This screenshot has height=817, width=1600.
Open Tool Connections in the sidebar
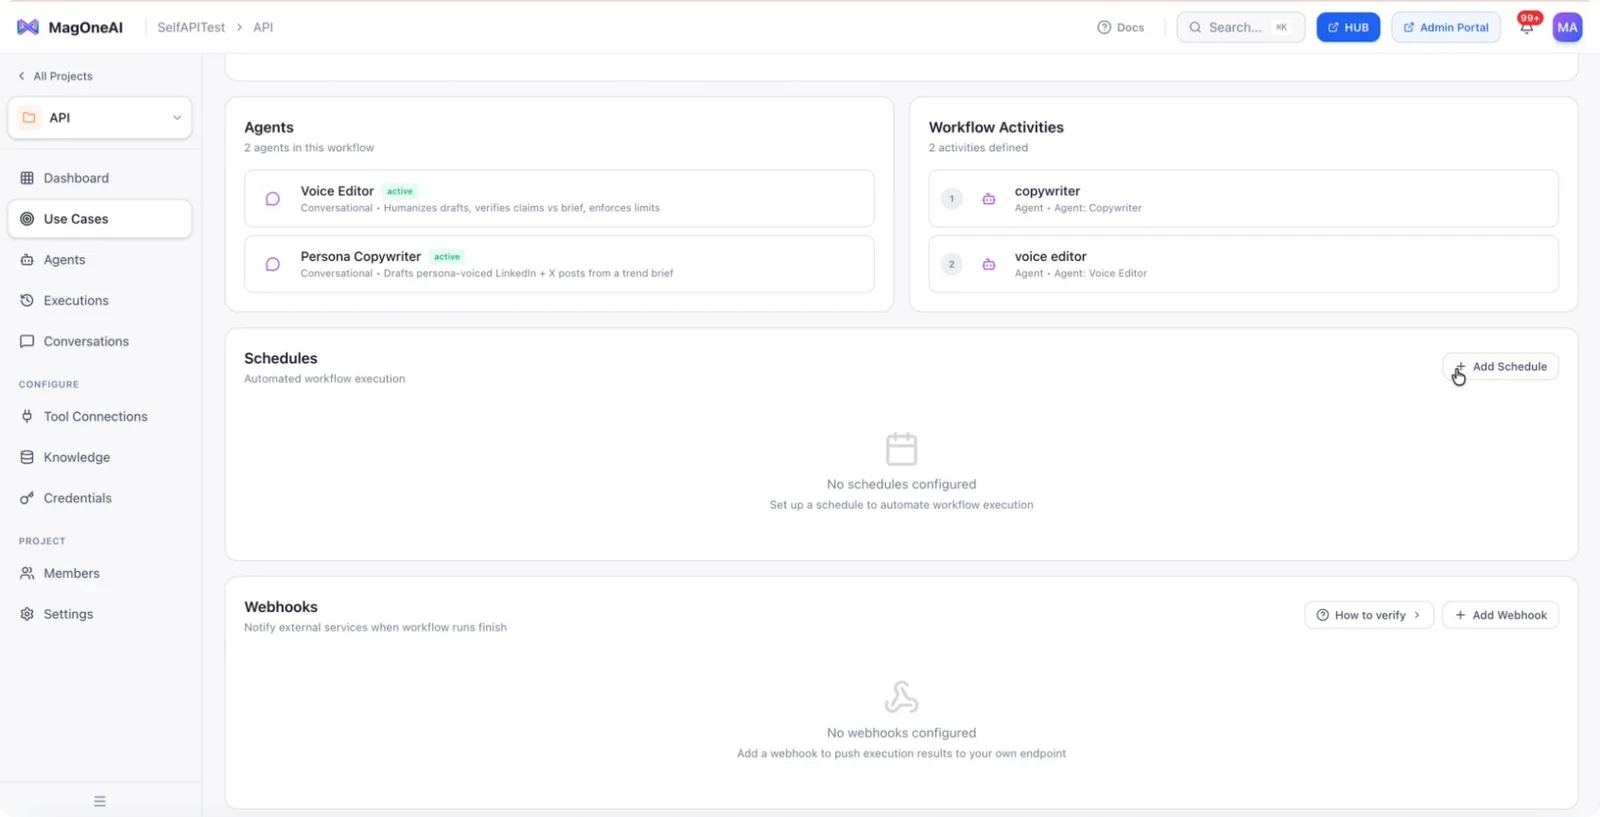pyautogui.click(x=100, y=416)
